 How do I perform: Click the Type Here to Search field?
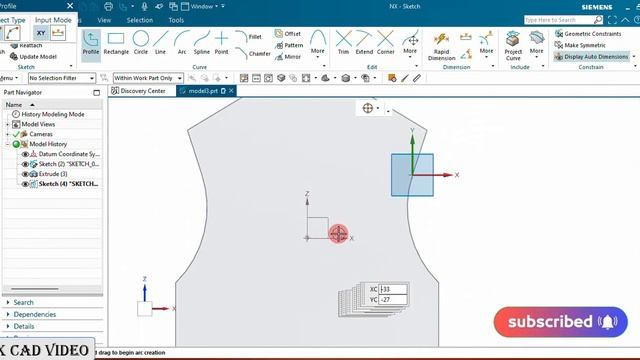click(x=559, y=20)
